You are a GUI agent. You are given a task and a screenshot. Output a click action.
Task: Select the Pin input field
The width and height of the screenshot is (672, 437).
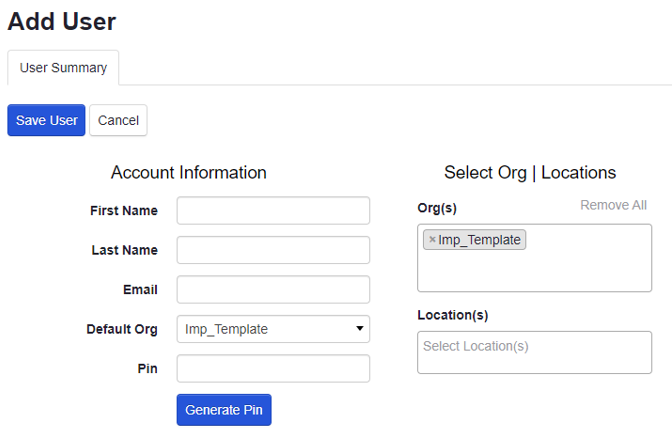pyautogui.click(x=273, y=368)
